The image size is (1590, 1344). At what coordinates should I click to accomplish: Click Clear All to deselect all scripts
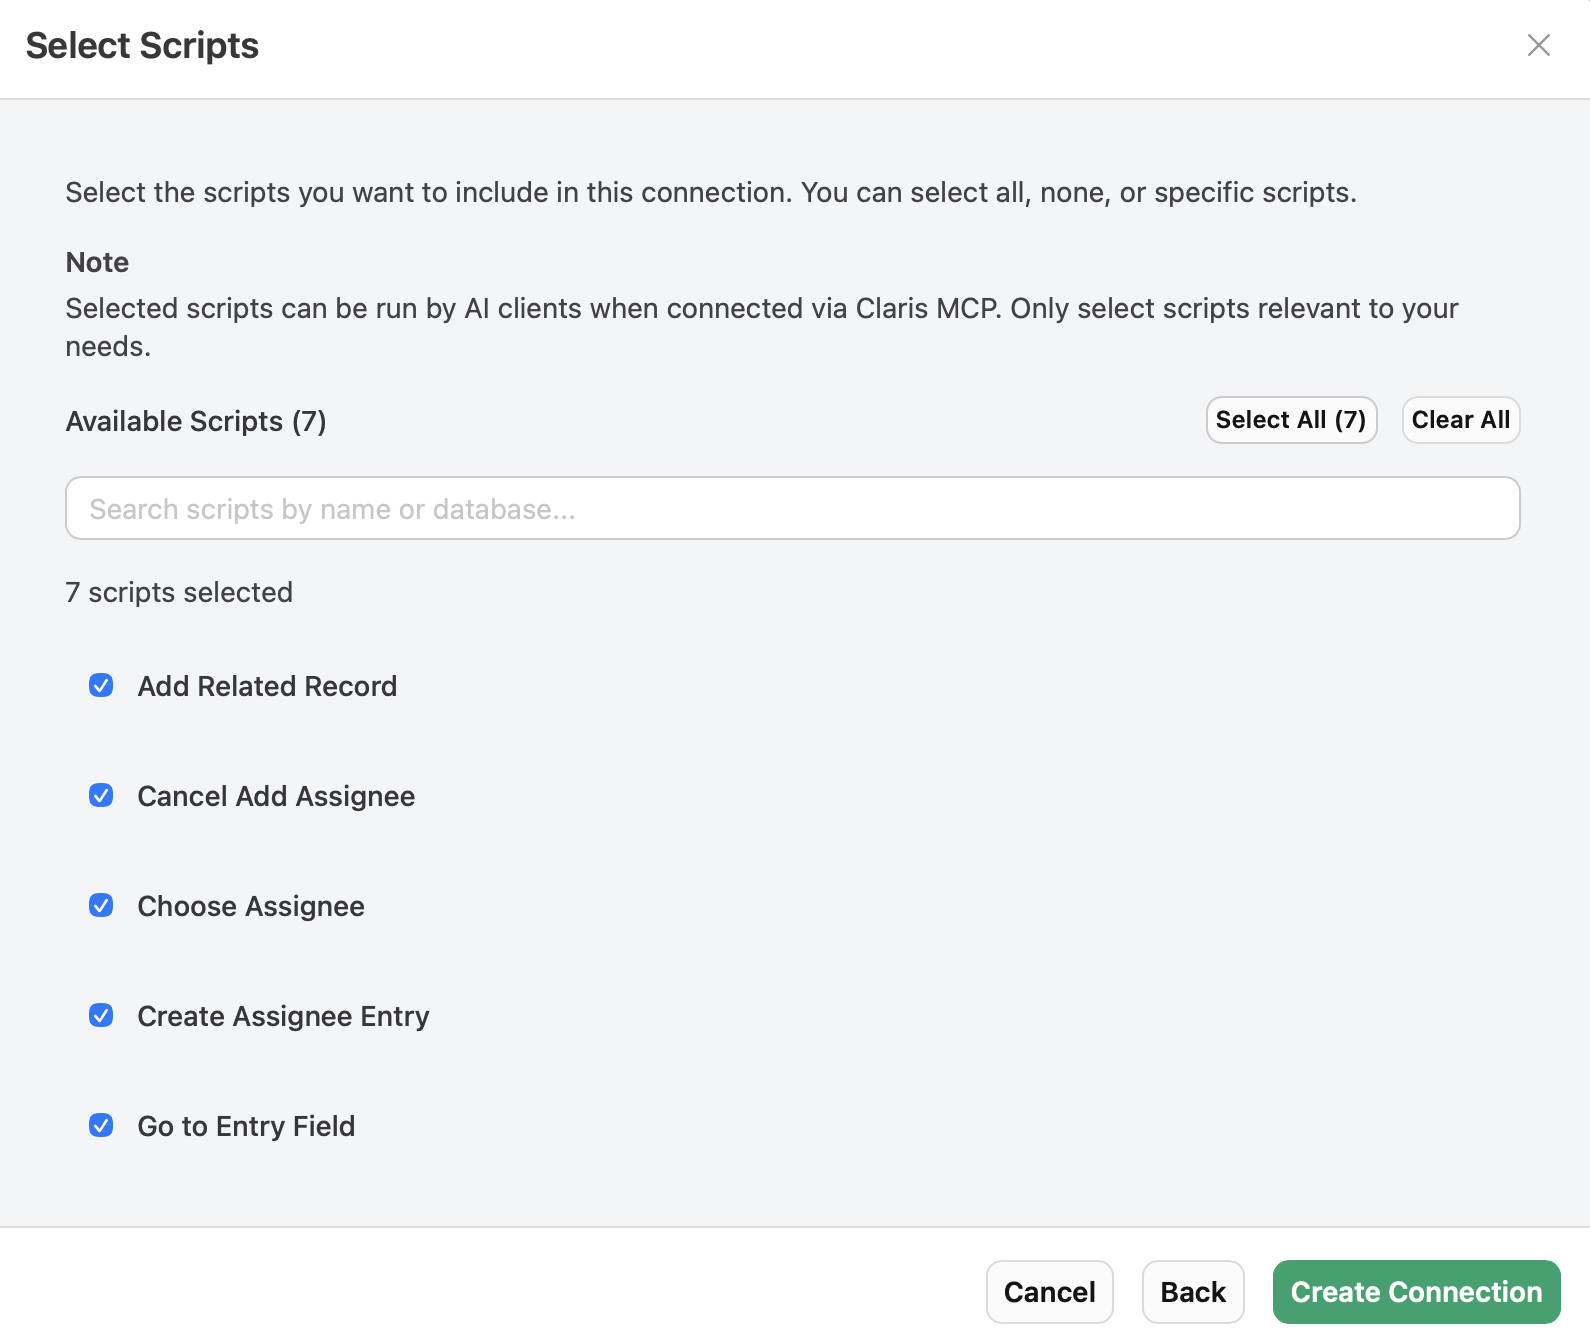(x=1460, y=420)
